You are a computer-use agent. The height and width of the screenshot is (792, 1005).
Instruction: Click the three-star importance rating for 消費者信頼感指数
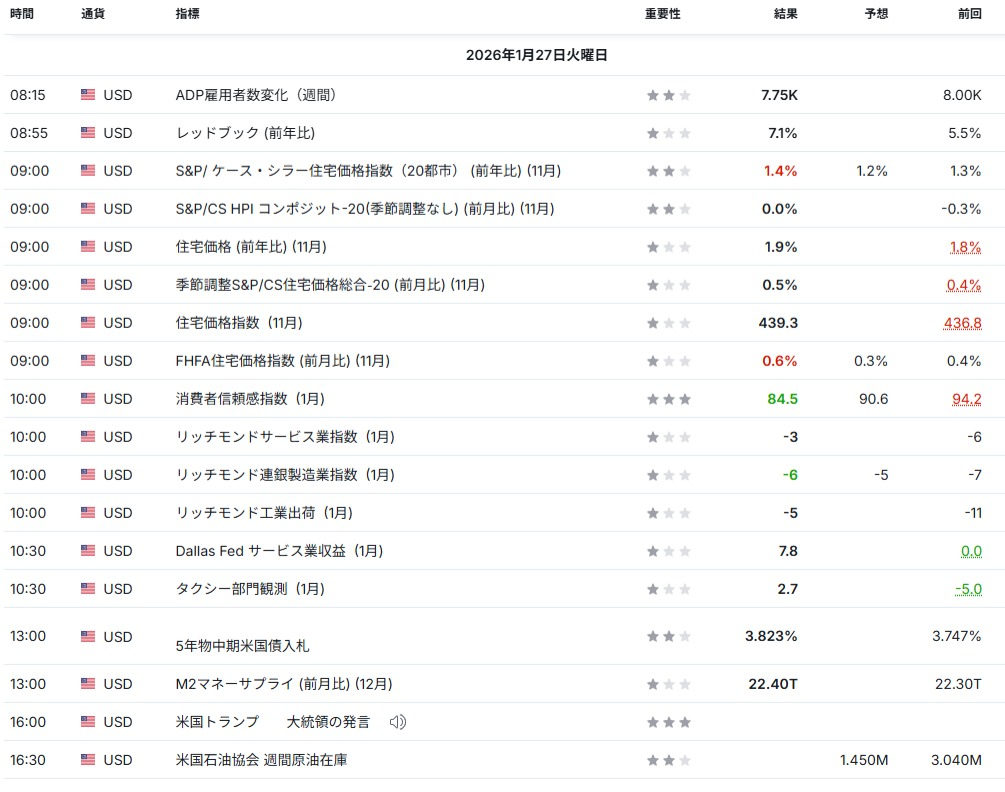[x=668, y=399]
